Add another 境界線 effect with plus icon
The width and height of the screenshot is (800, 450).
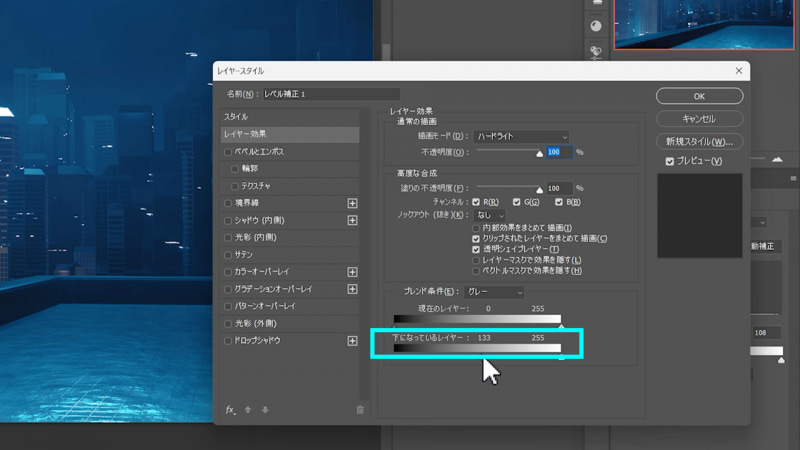352,203
